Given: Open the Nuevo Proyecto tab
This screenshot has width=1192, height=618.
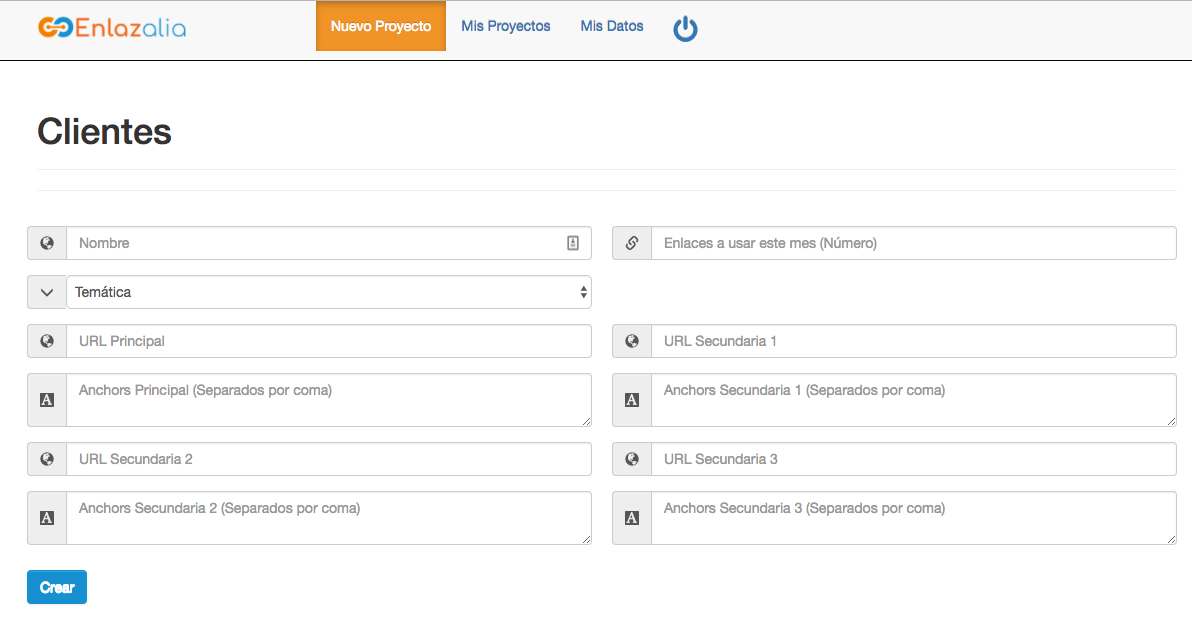Looking at the screenshot, I should 381,26.
